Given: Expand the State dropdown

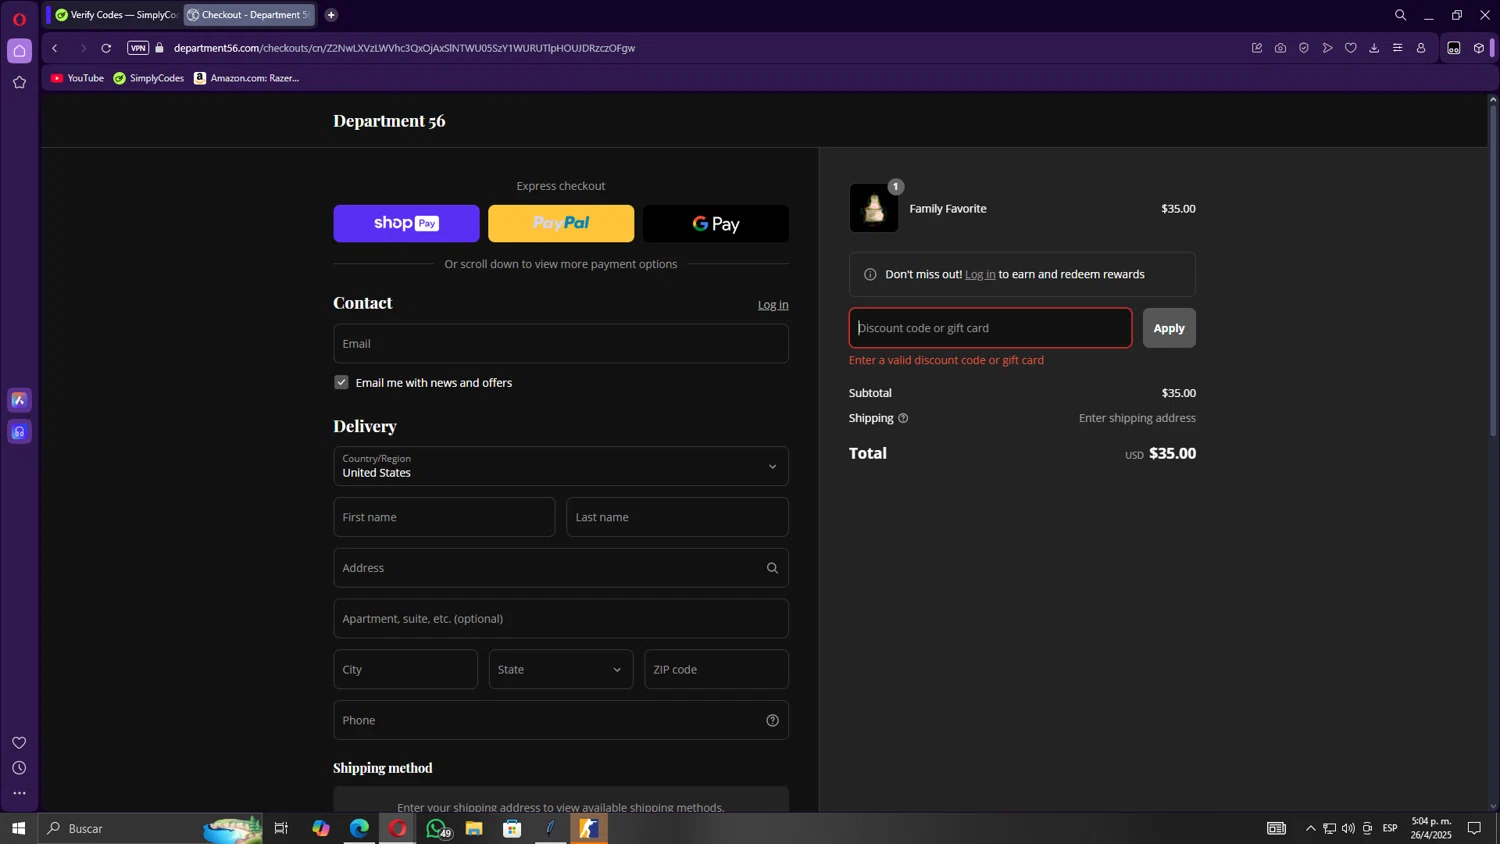Looking at the screenshot, I should [x=561, y=670].
